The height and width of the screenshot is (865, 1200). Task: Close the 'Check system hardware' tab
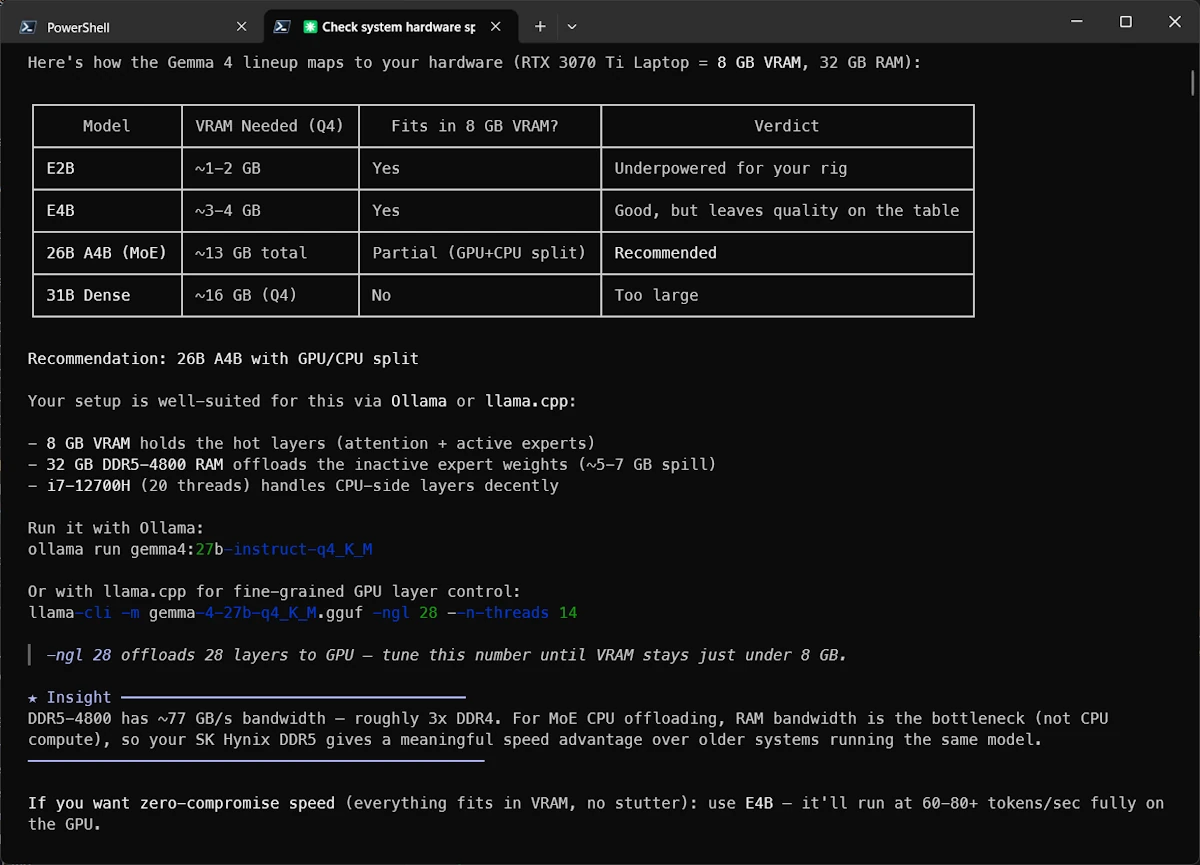pyautogui.click(x=498, y=27)
